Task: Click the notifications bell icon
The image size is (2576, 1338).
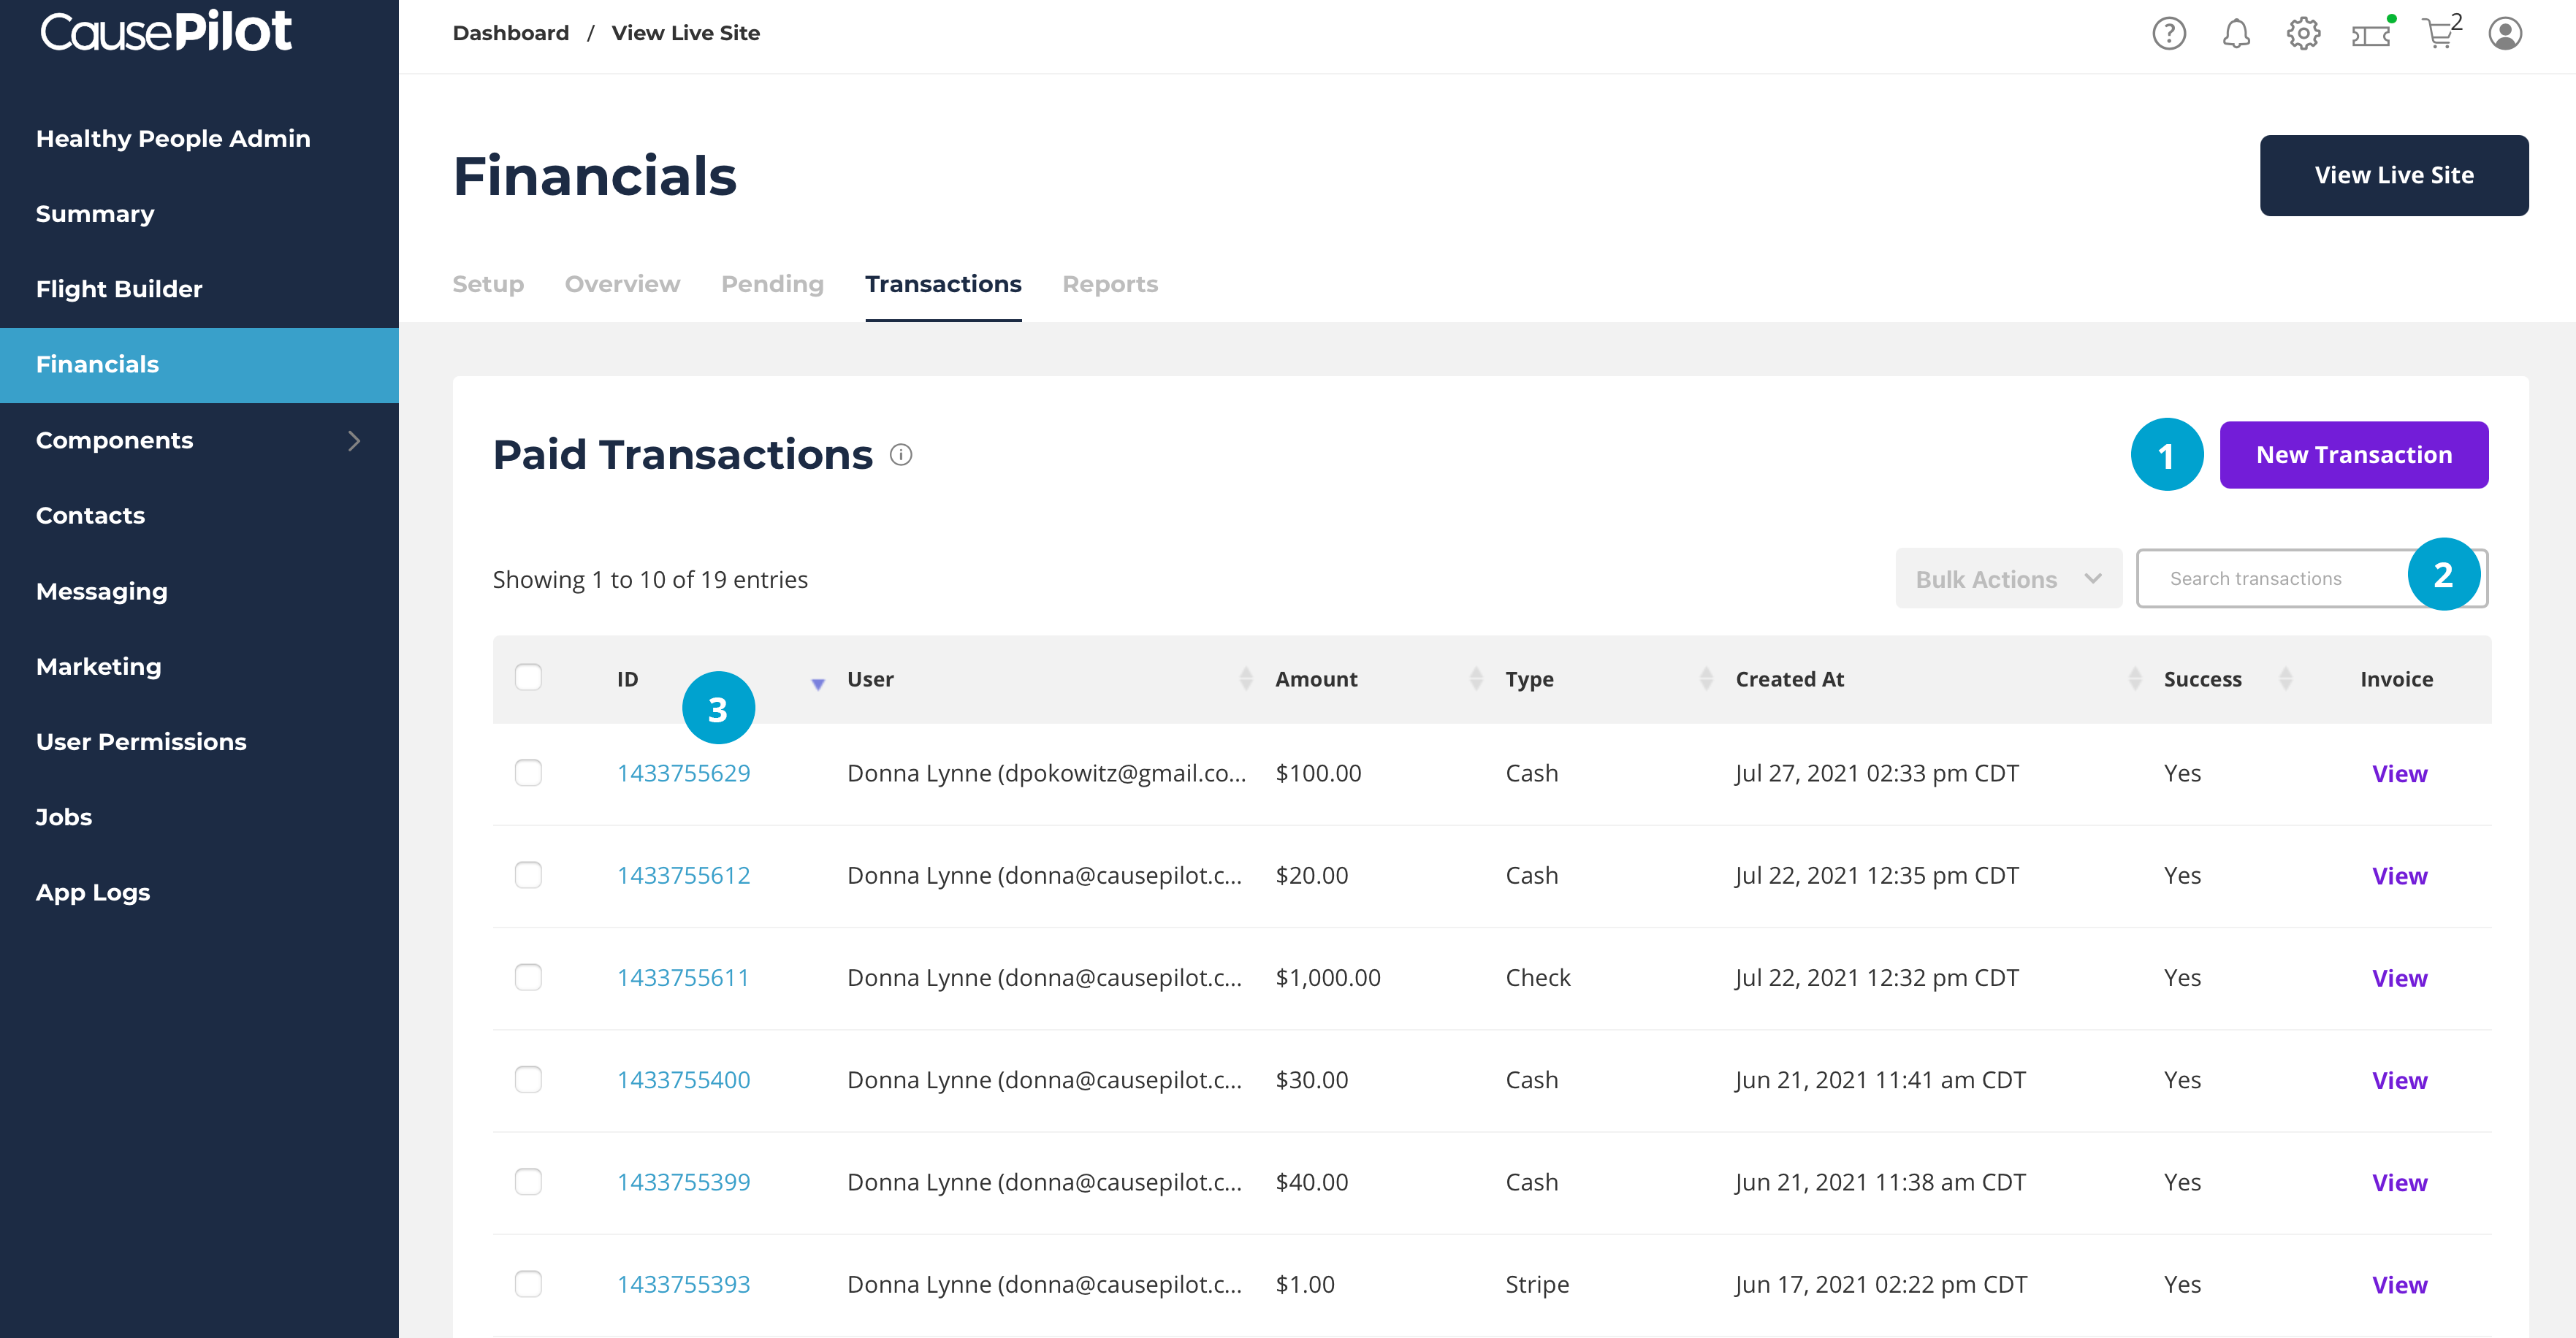Action: coord(2236,34)
